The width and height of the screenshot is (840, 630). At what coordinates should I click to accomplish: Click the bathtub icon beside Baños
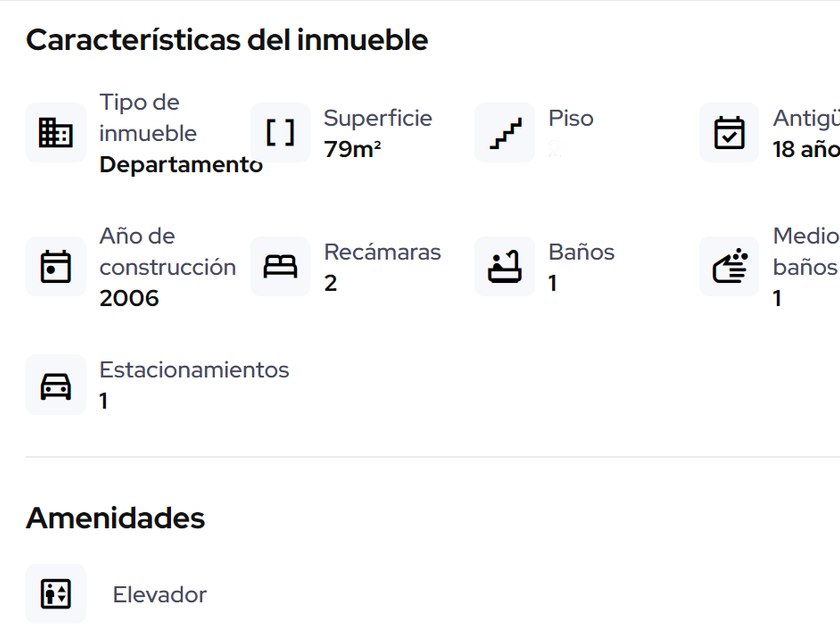pos(505,267)
